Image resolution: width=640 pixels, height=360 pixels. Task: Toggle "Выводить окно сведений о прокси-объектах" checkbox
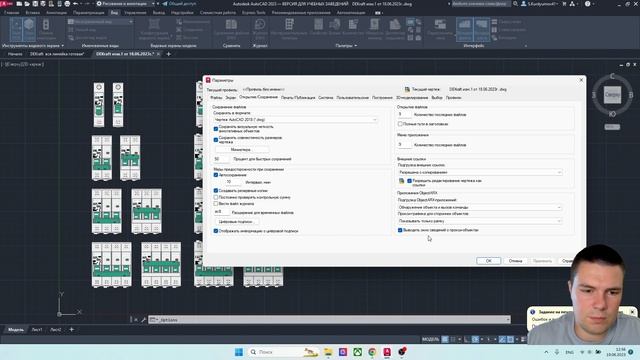point(400,230)
